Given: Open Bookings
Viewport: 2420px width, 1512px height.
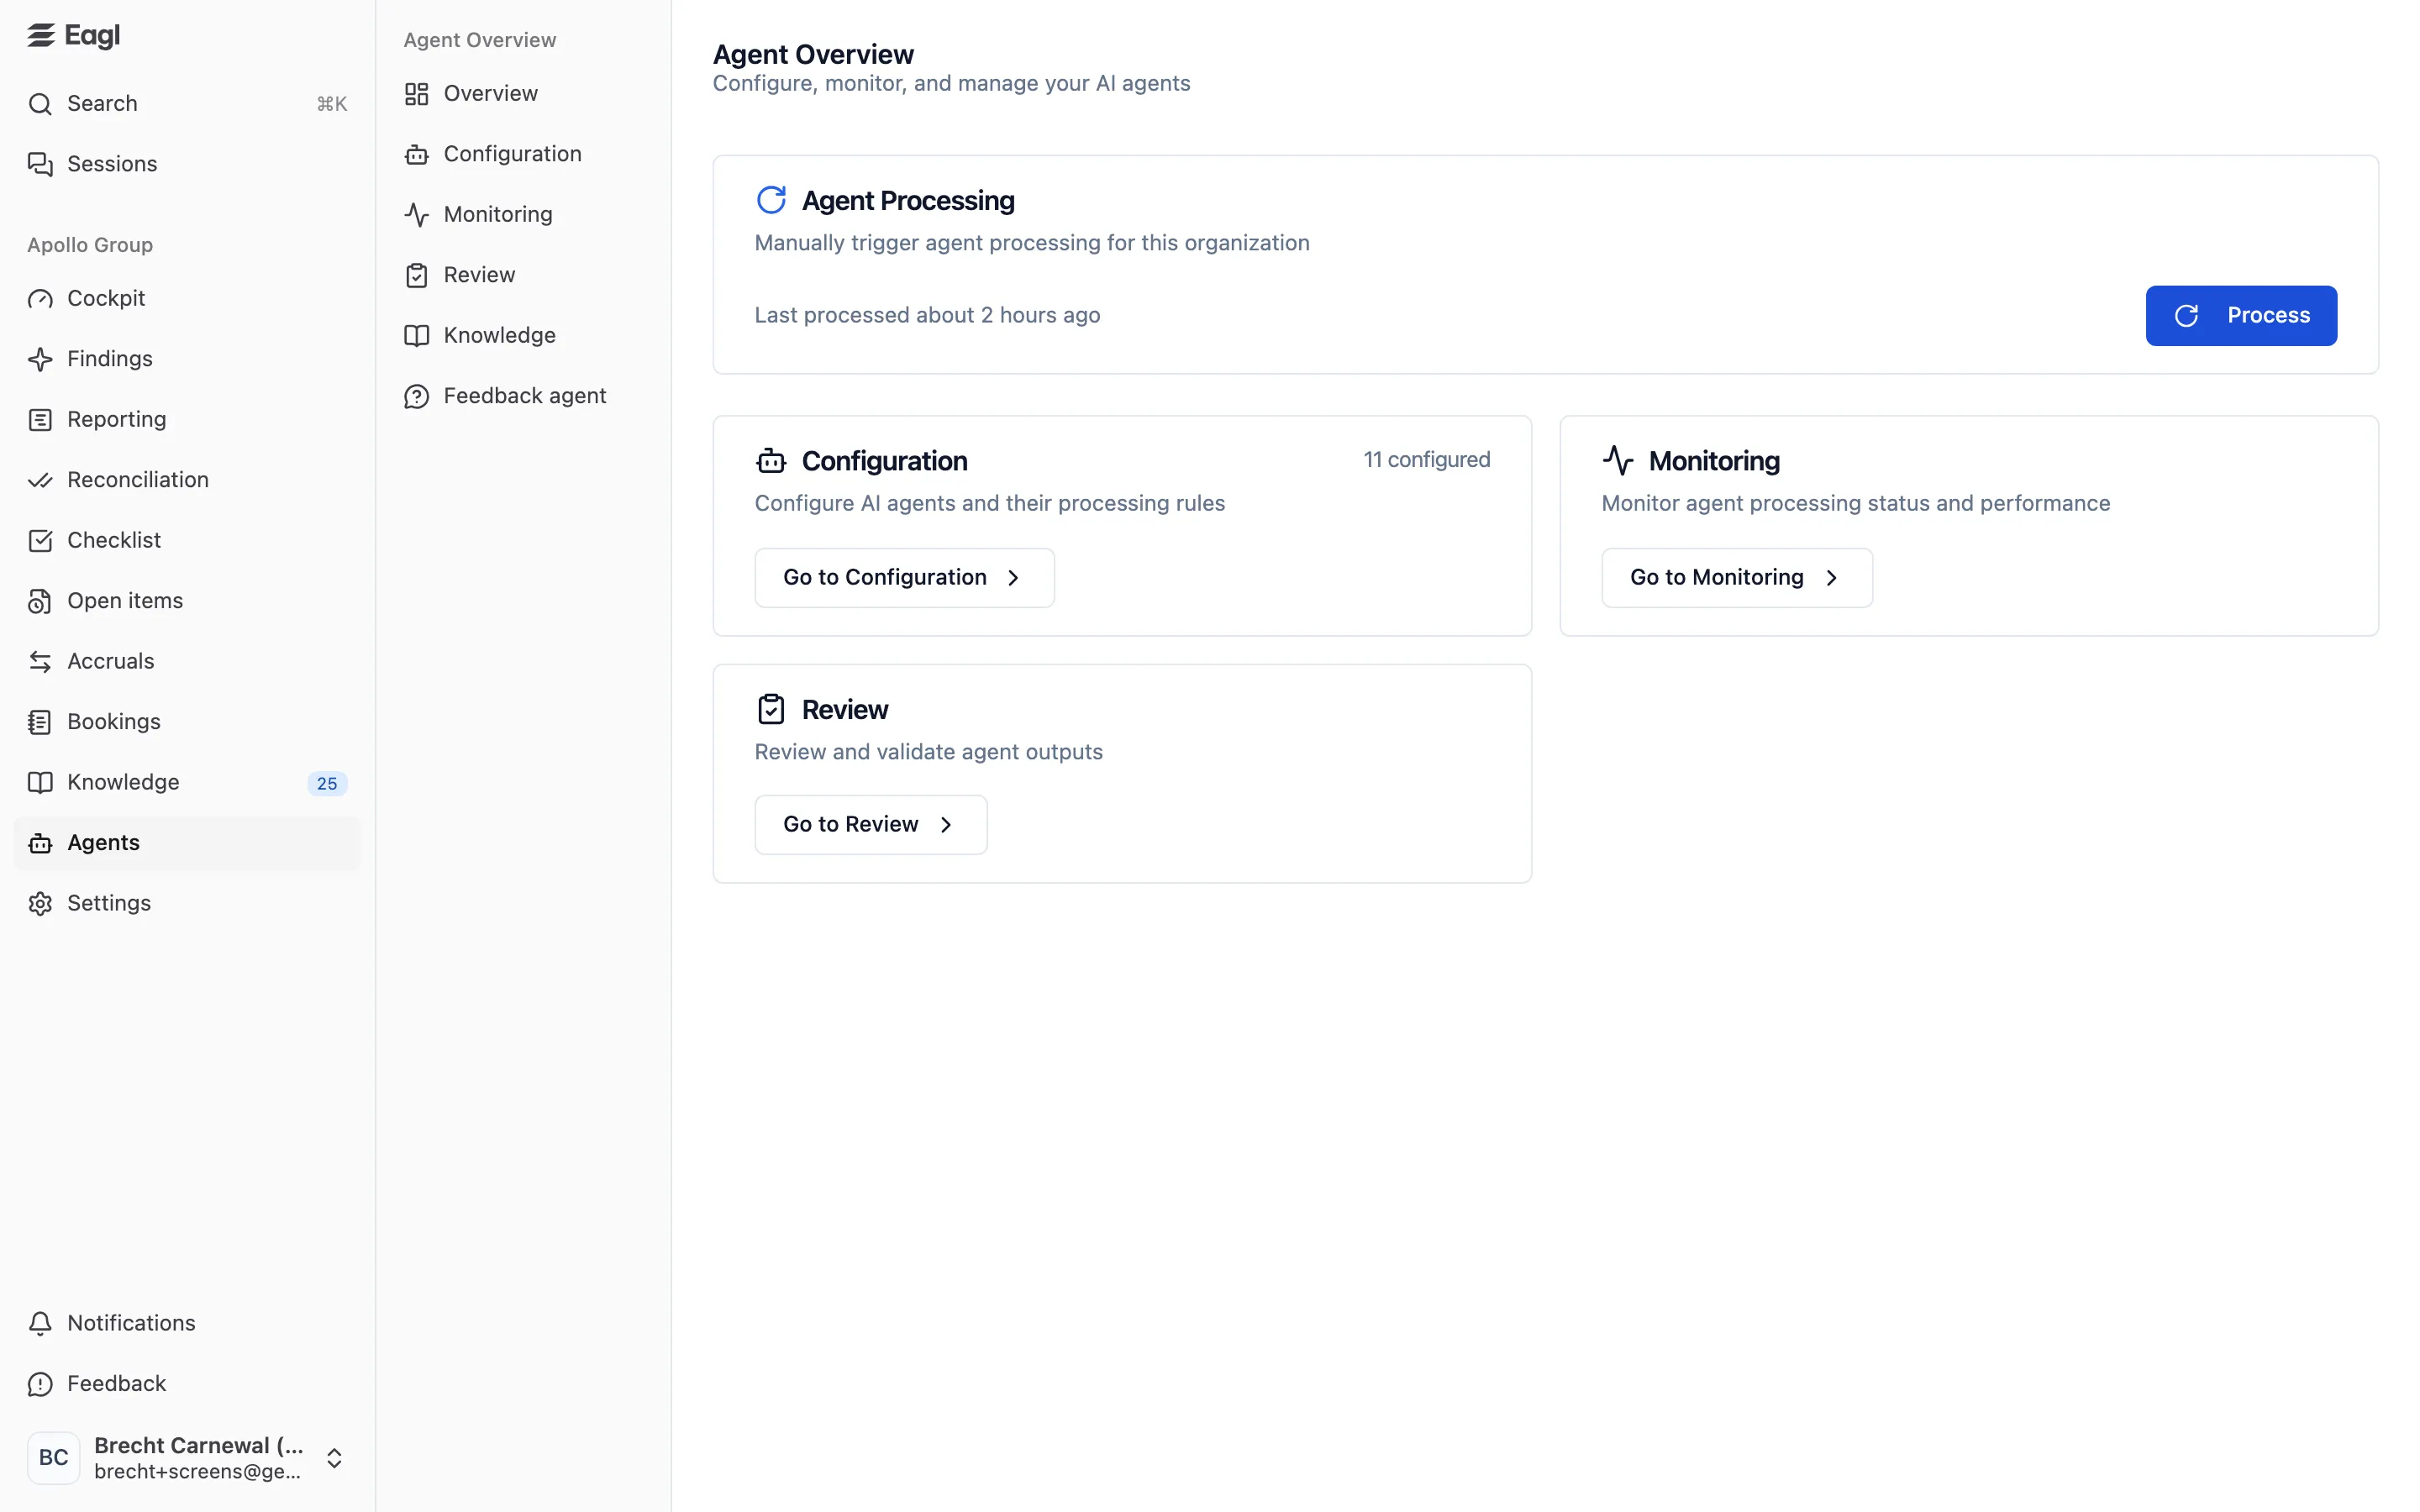Looking at the screenshot, I should pos(187,722).
